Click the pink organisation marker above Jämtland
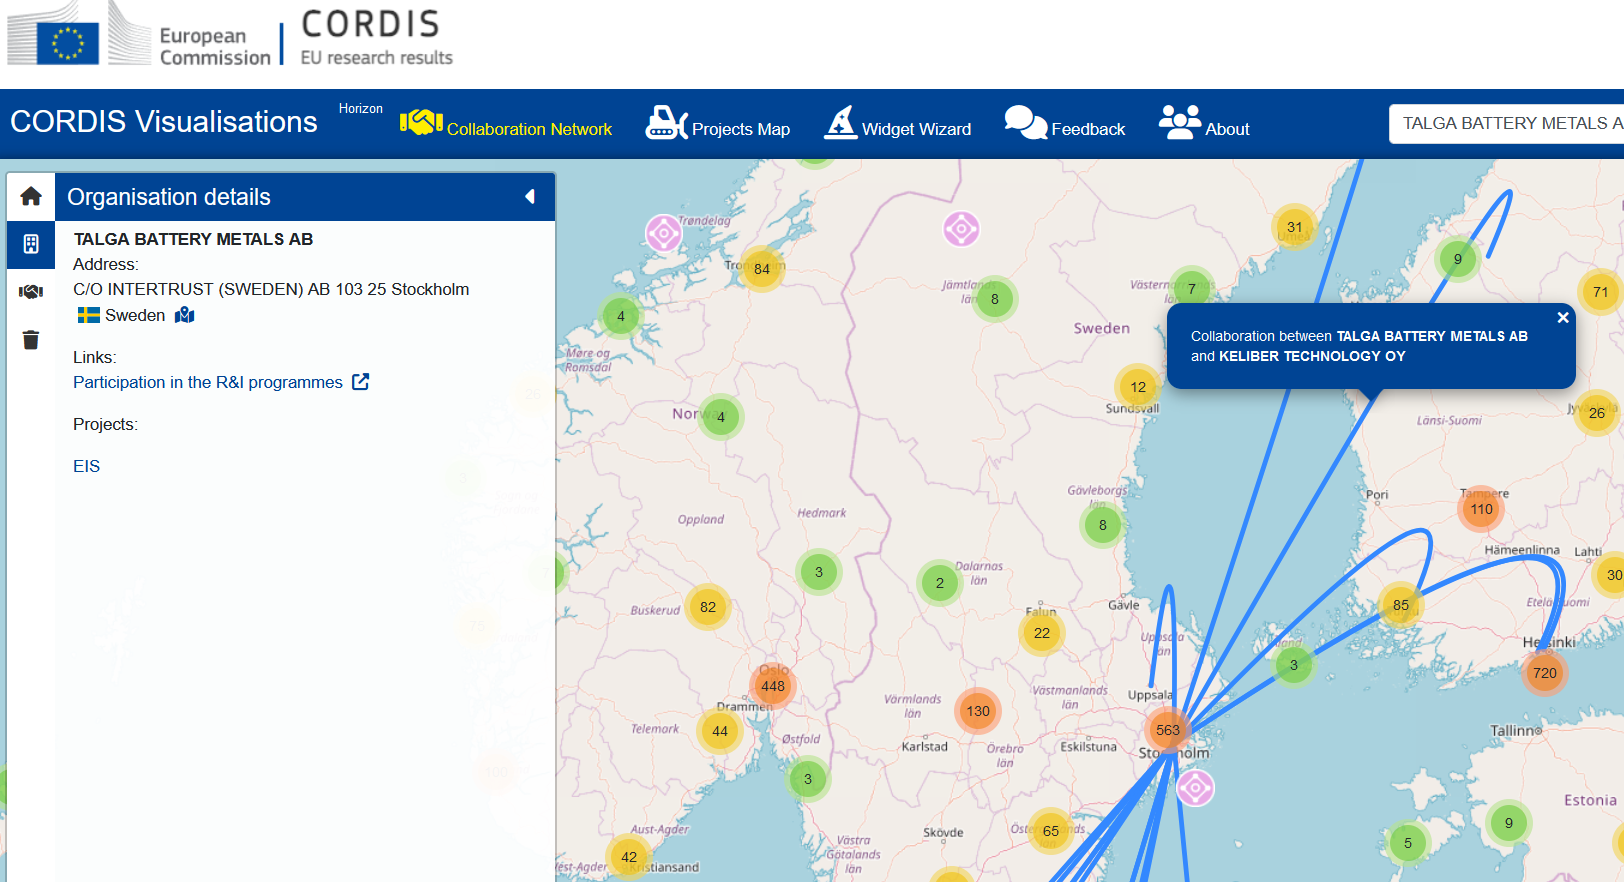1624x882 pixels. pos(961,229)
